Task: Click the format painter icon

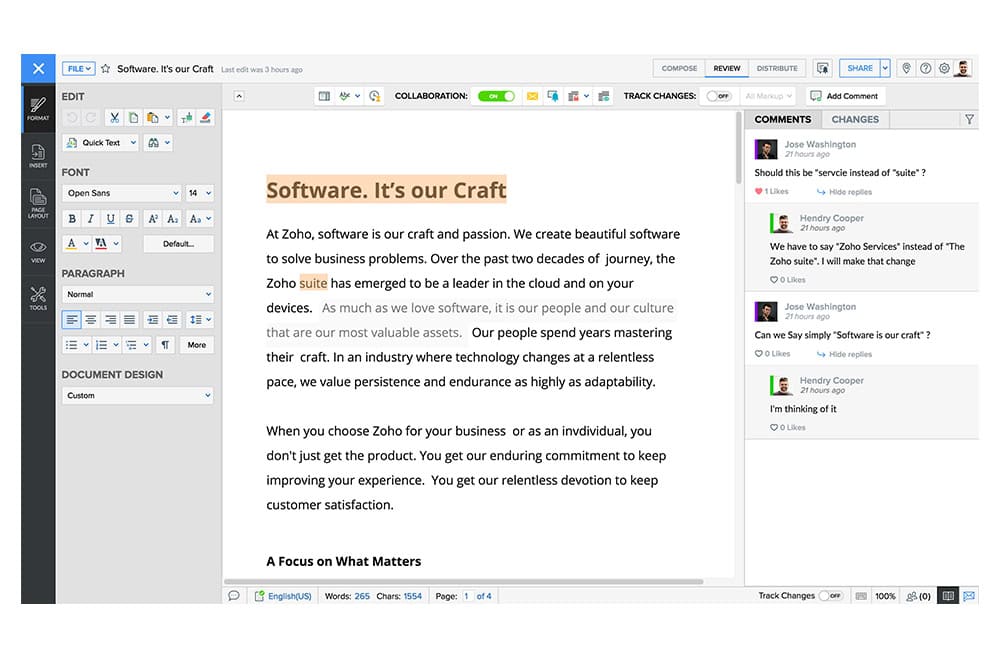Action: click(x=186, y=117)
